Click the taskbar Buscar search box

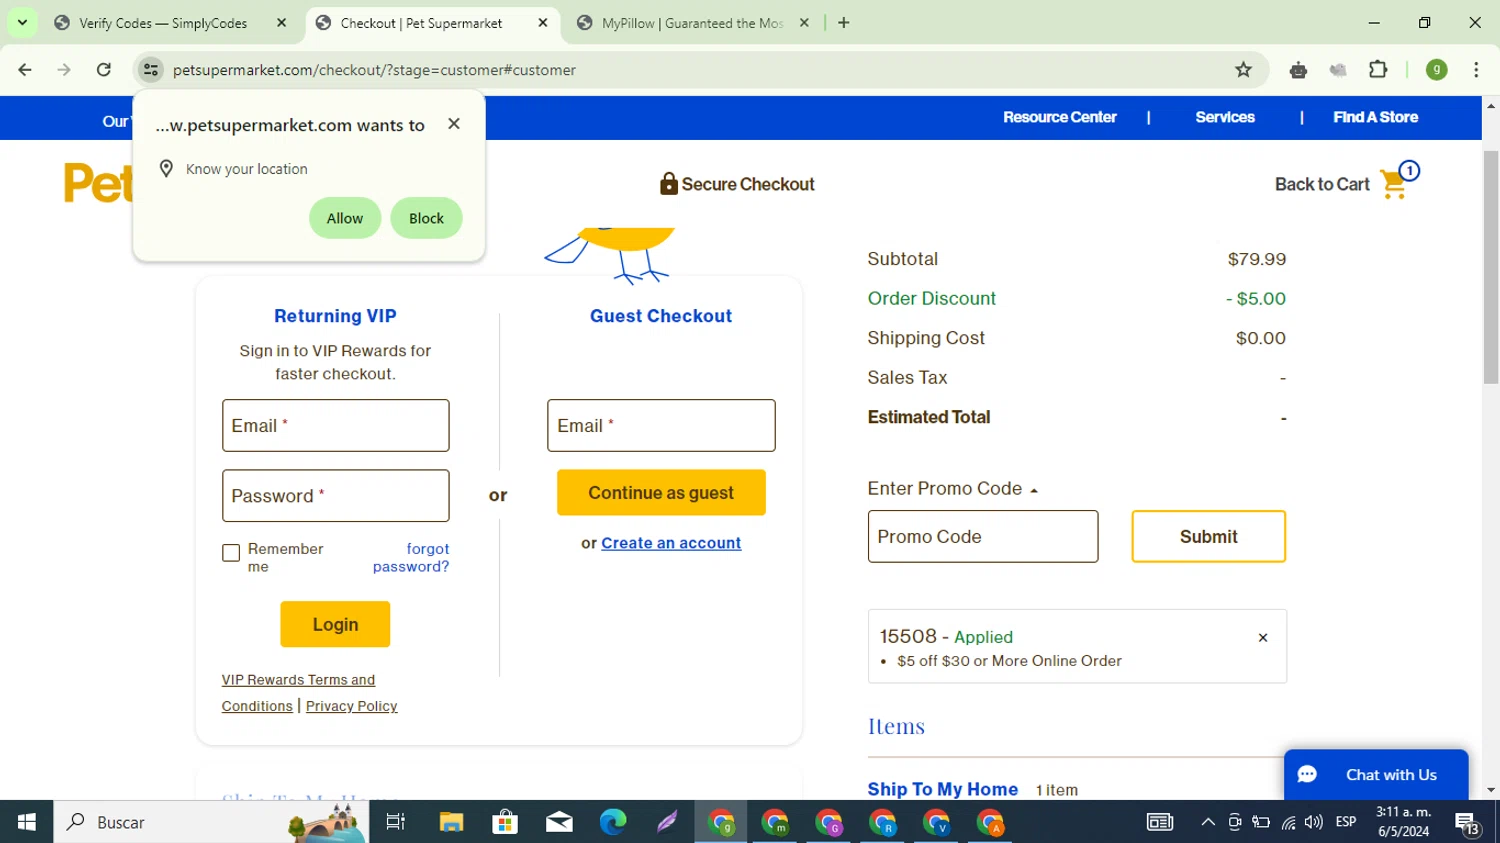click(x=211, y=822)
